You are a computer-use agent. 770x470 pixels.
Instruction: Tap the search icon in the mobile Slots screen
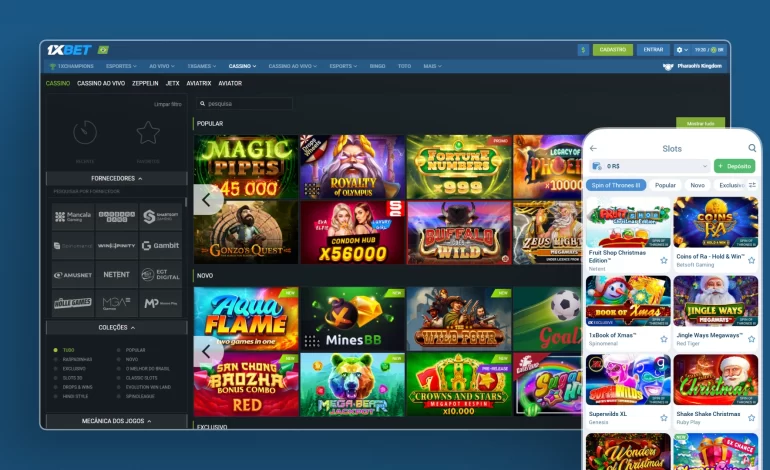coord(752,148)
